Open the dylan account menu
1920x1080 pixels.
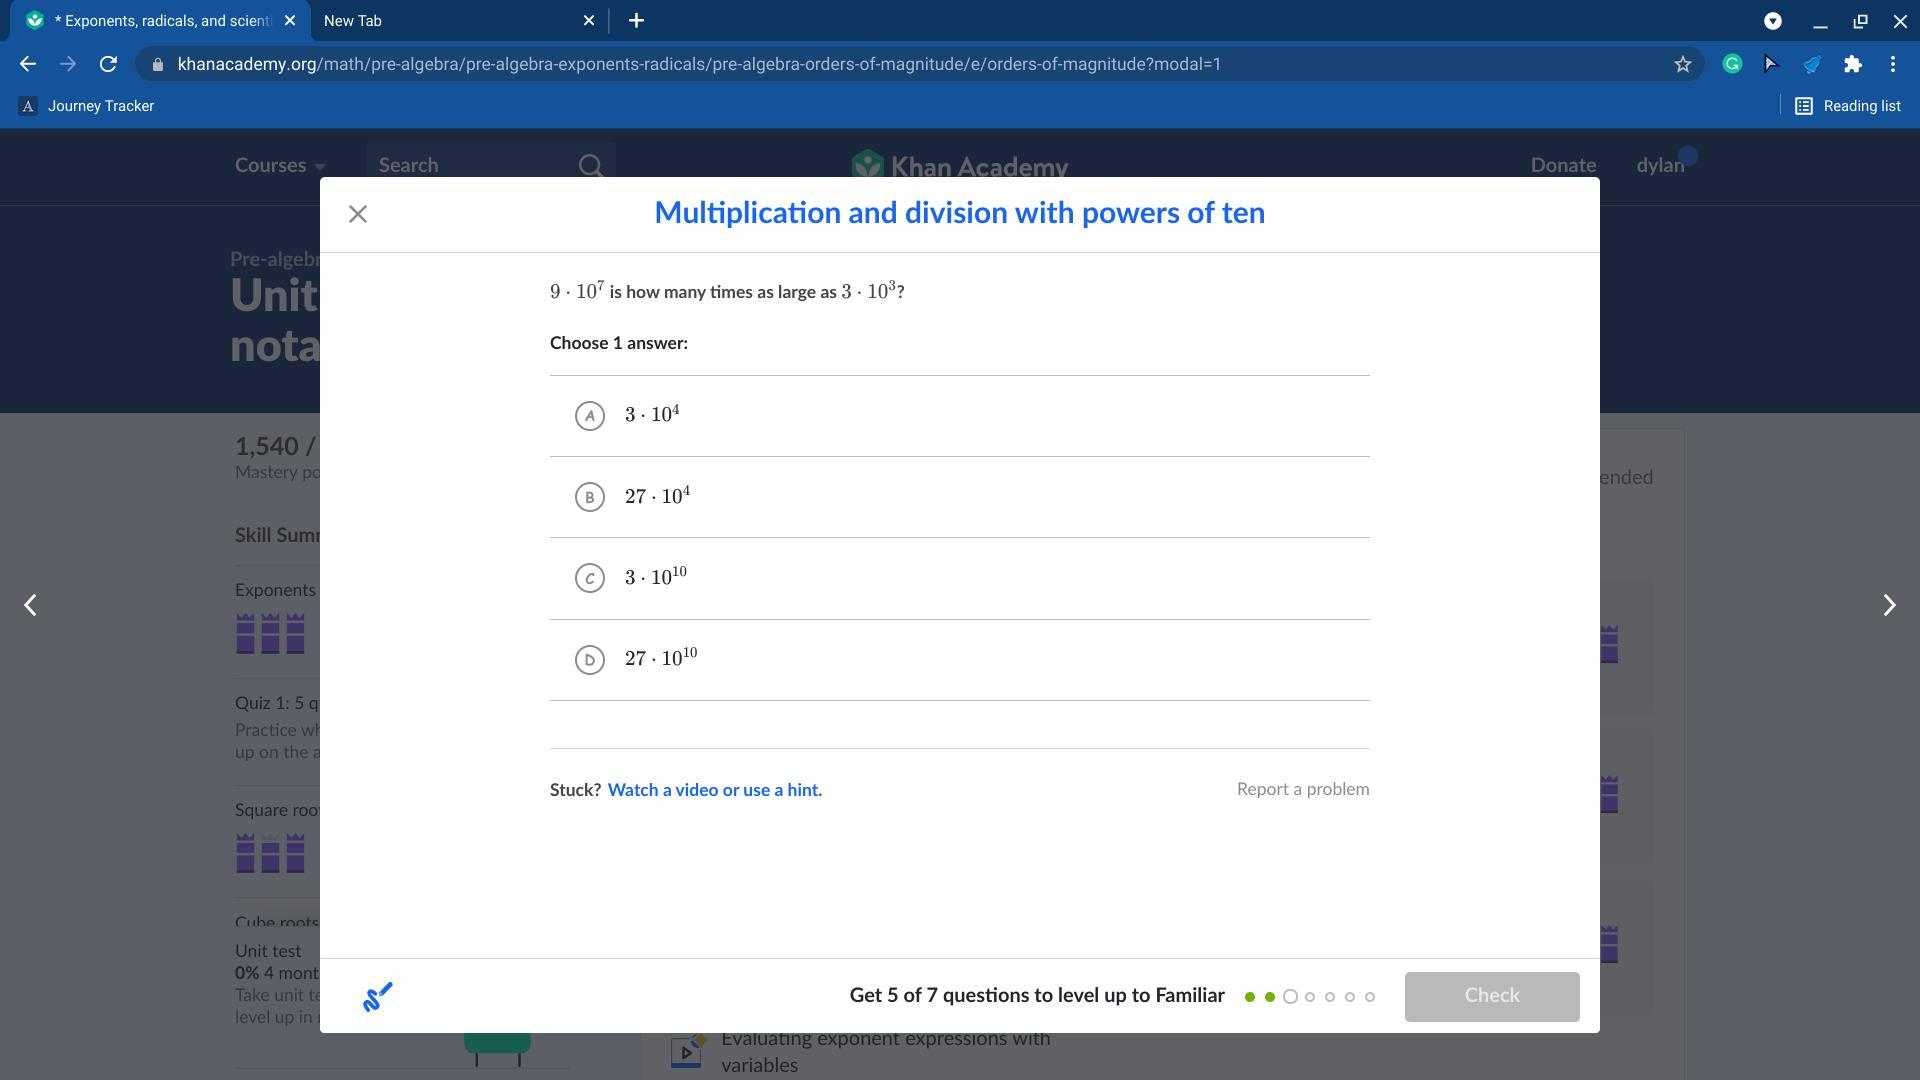[1660, 165]
